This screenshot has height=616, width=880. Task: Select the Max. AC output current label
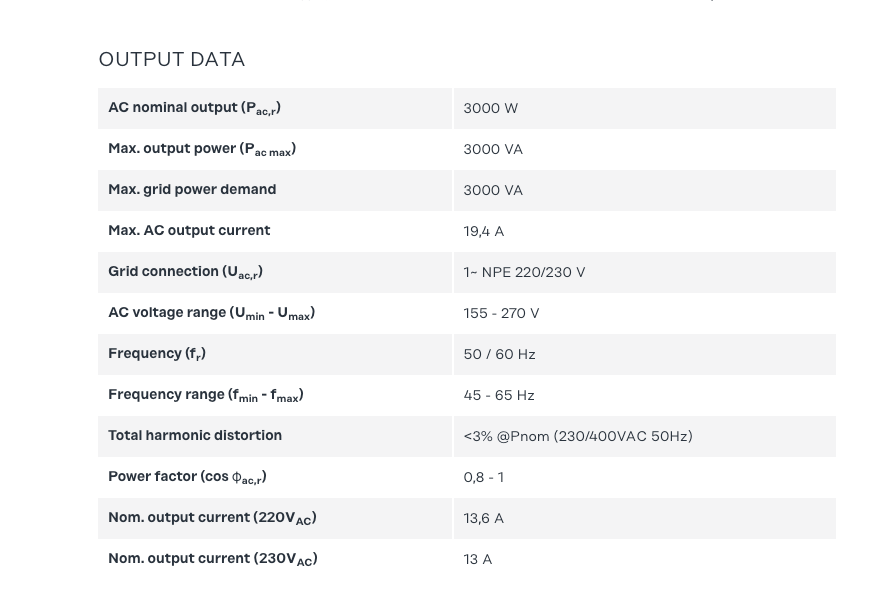[x=189, y=231]
